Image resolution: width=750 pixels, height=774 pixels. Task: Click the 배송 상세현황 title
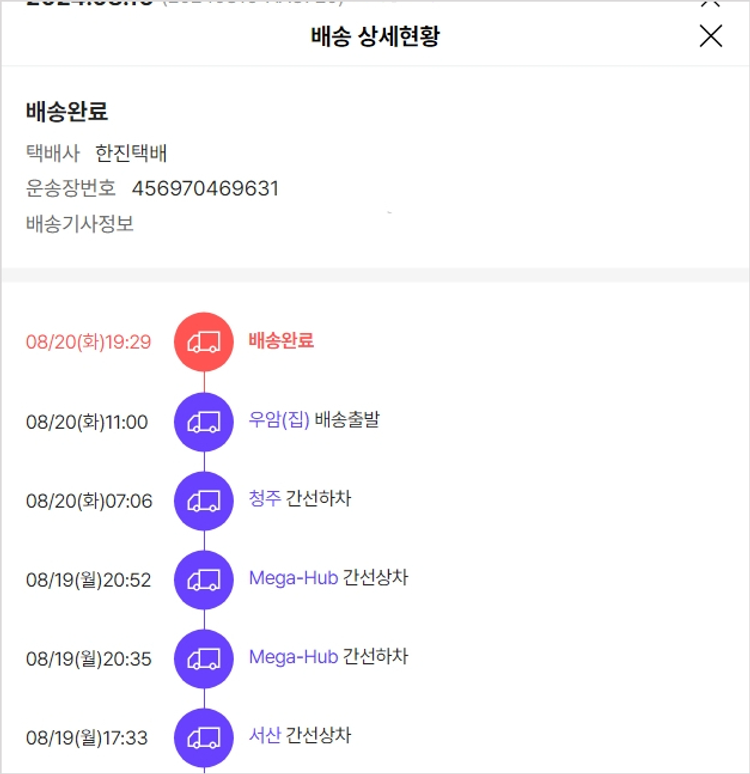pyautogui.click(x=375, y=38)
